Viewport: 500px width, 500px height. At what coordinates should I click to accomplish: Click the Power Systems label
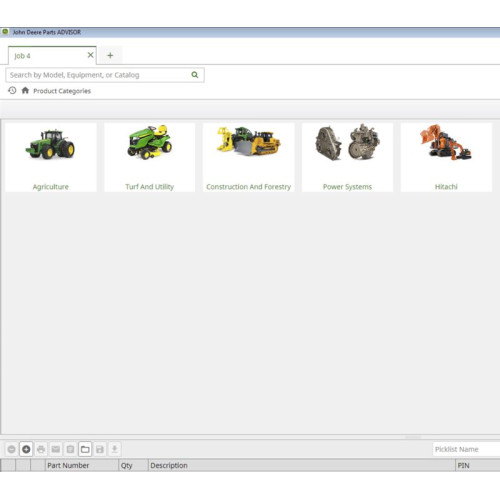347,187
